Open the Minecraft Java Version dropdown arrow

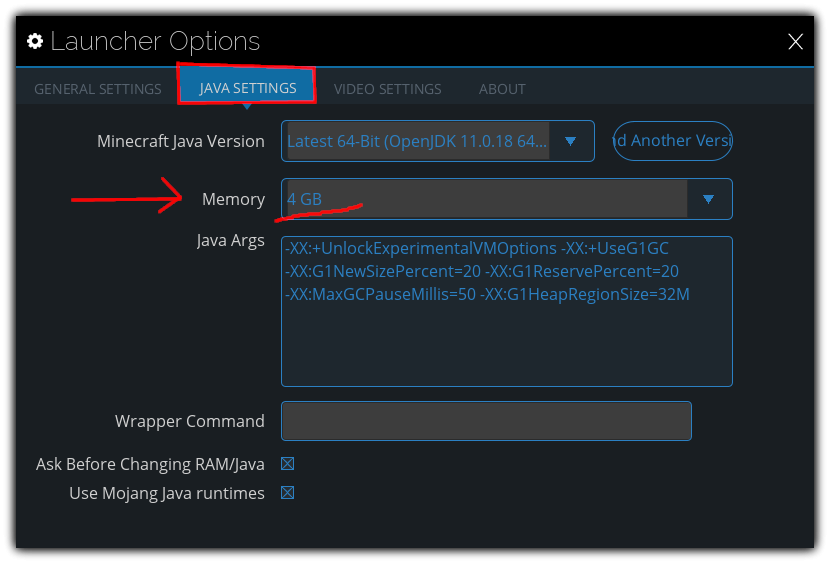coord(571,141)
